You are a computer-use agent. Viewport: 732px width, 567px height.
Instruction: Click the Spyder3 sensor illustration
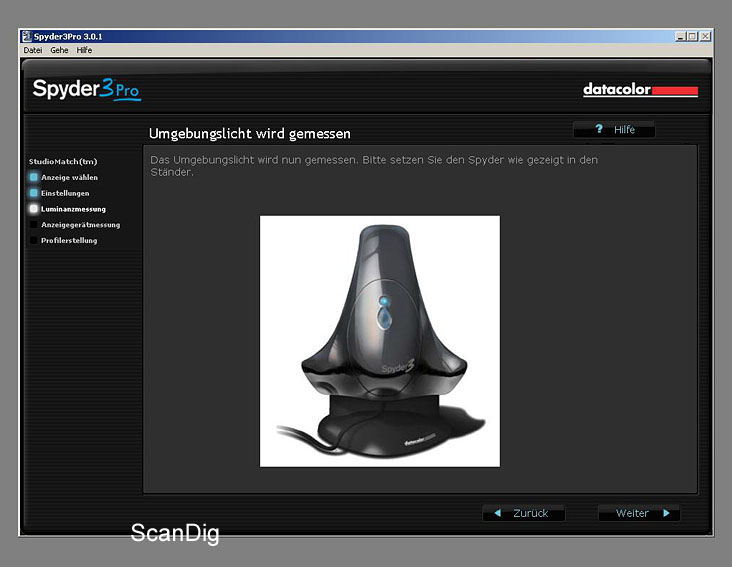tap(380, 341)
